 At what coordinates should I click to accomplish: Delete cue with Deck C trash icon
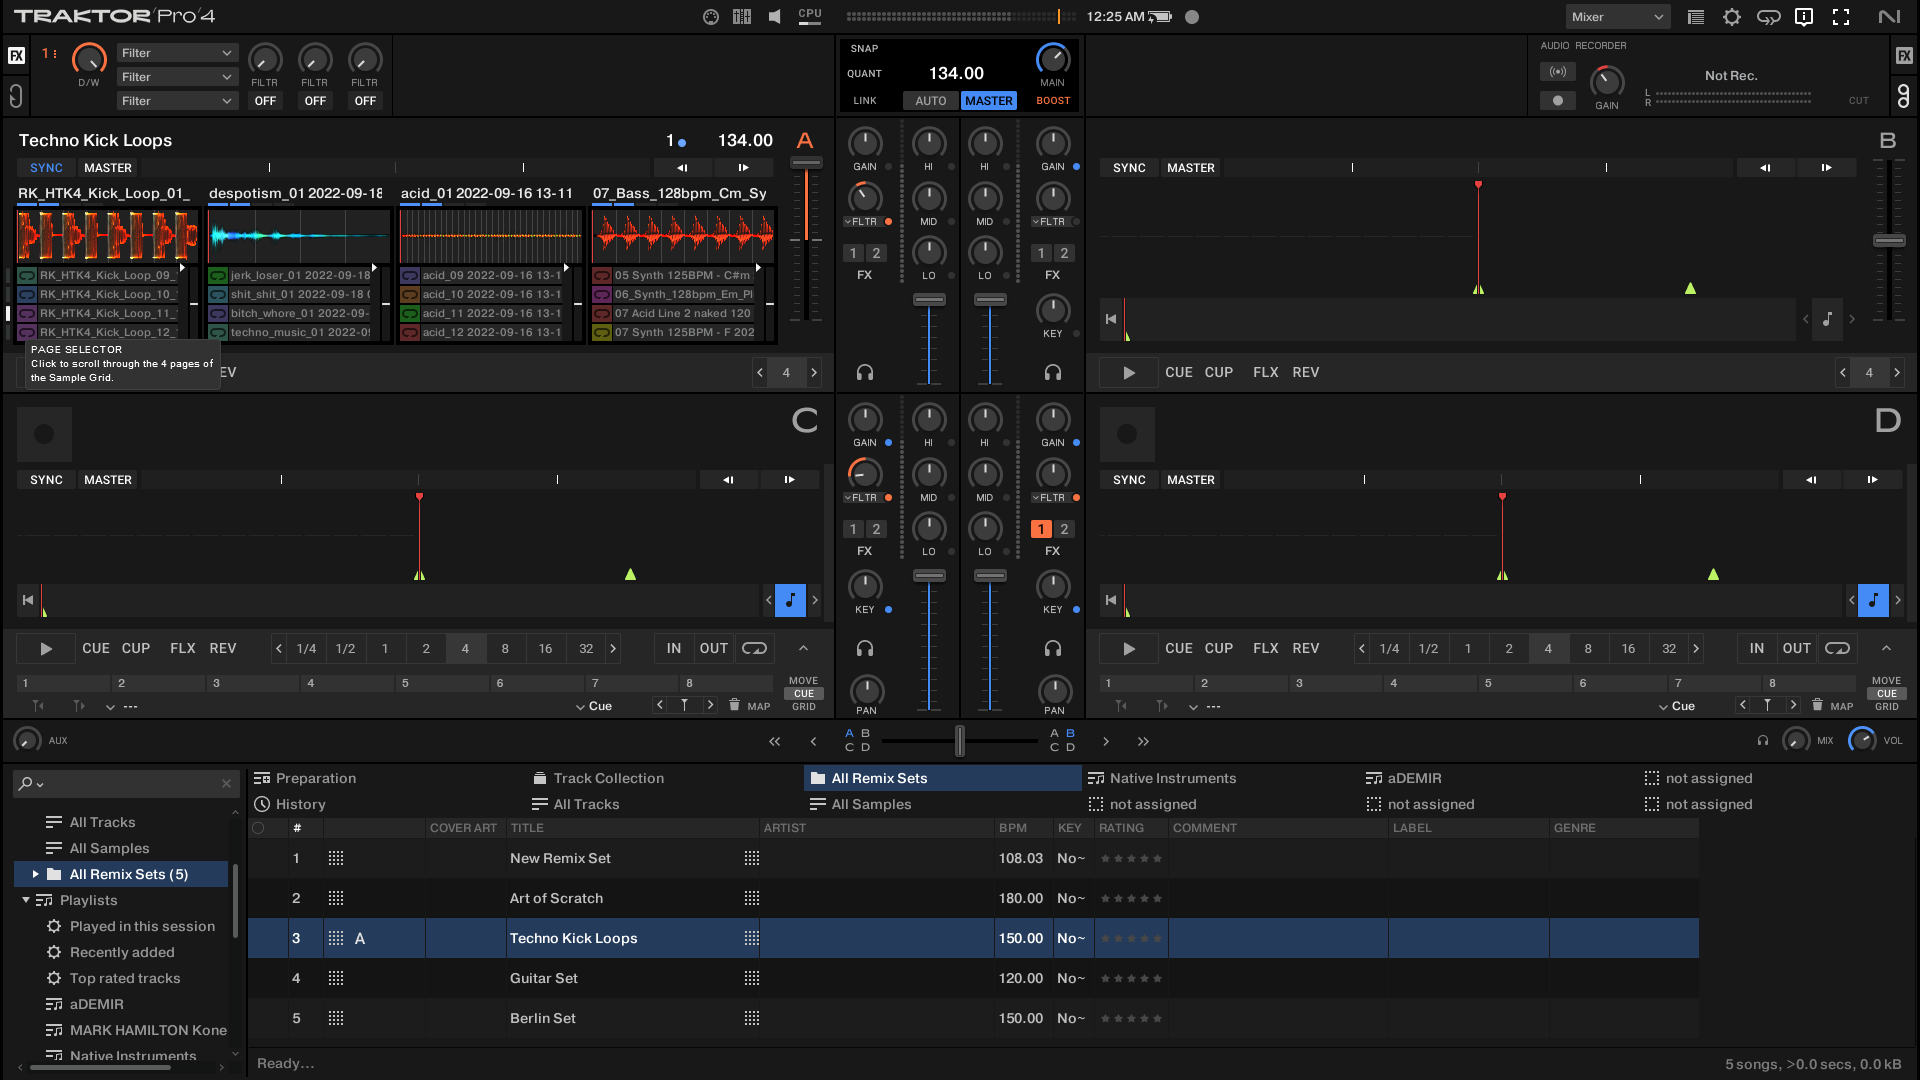pyautogui.click(x=734, y=705)
